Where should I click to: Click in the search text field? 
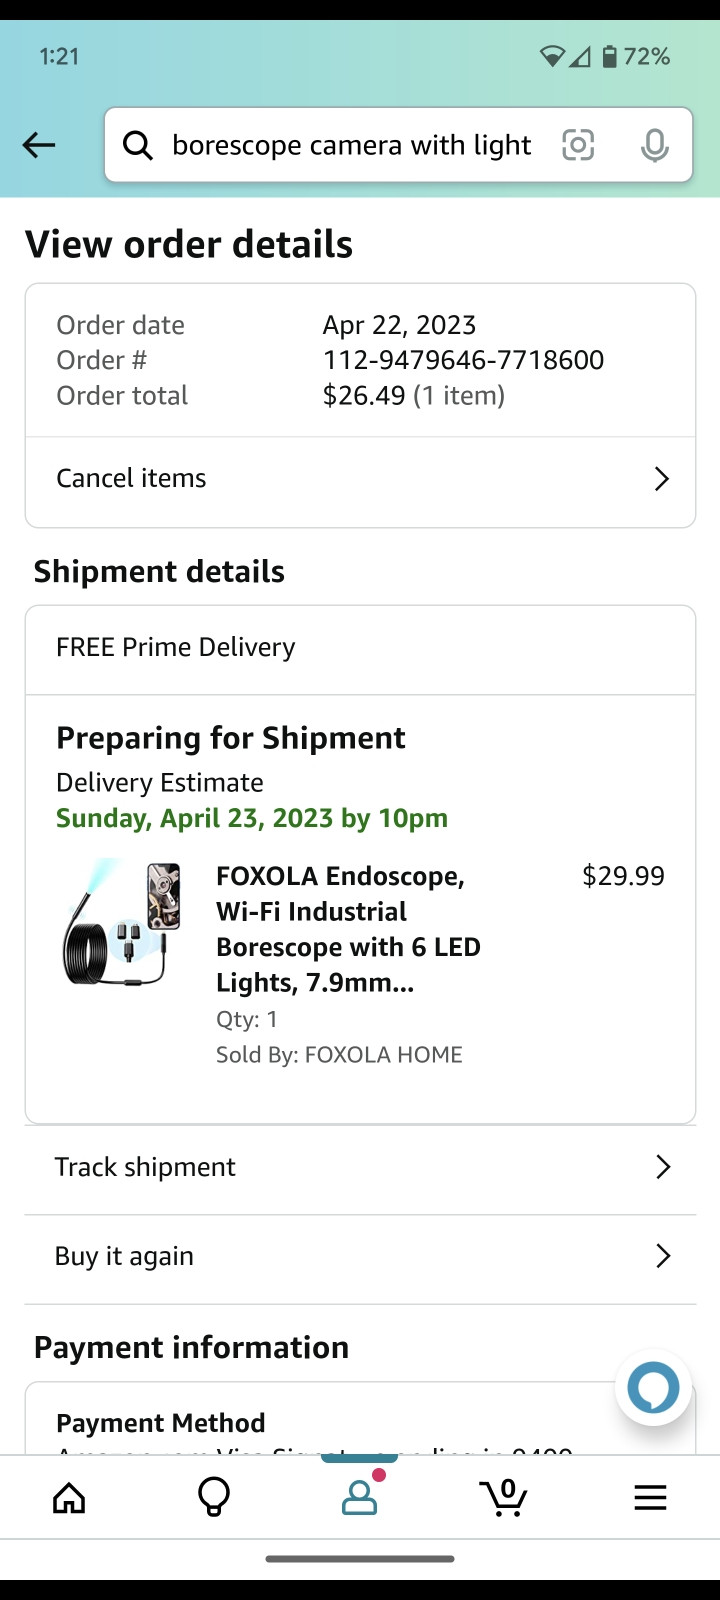(350, 146)
